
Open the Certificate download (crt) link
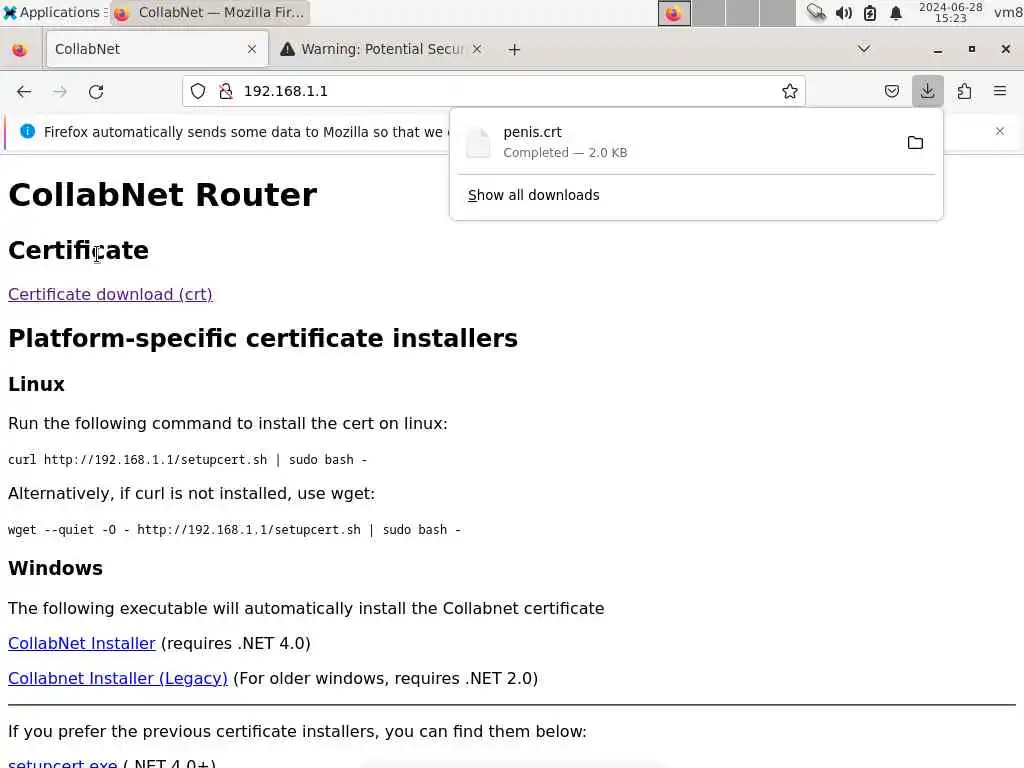tap(110, 295)
